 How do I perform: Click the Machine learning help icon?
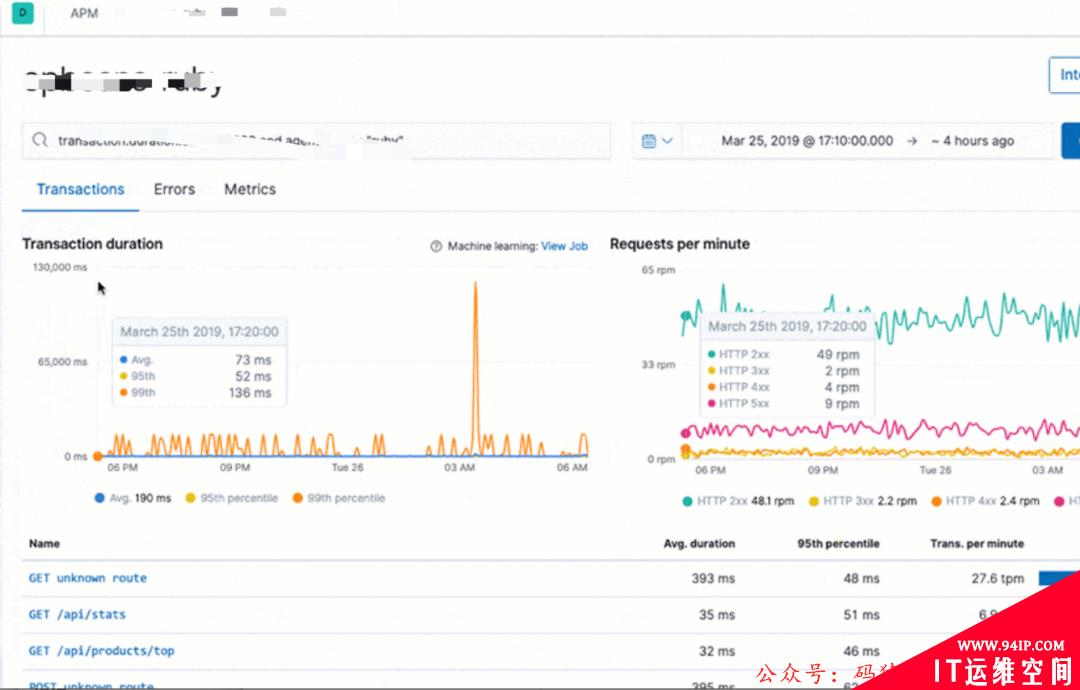436,247
